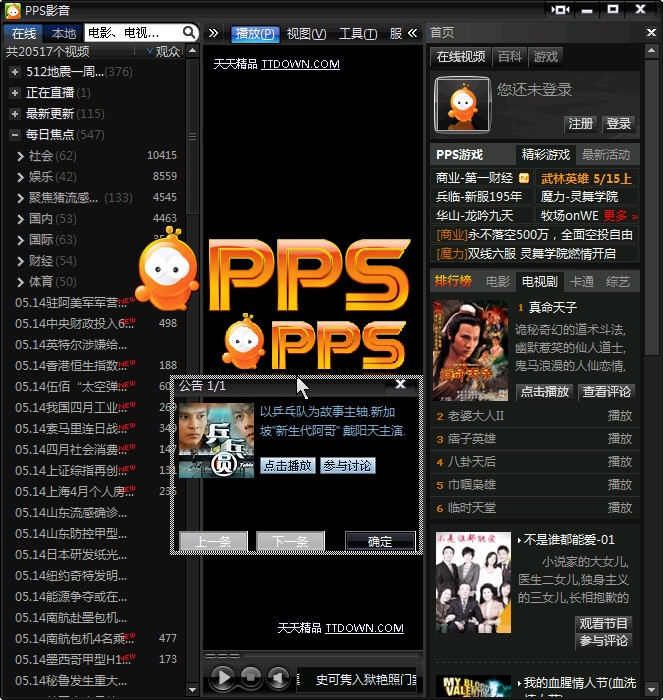Click left list scrollbar down arrow
Screen dimensions: 663x700
(x=192, y=689)
